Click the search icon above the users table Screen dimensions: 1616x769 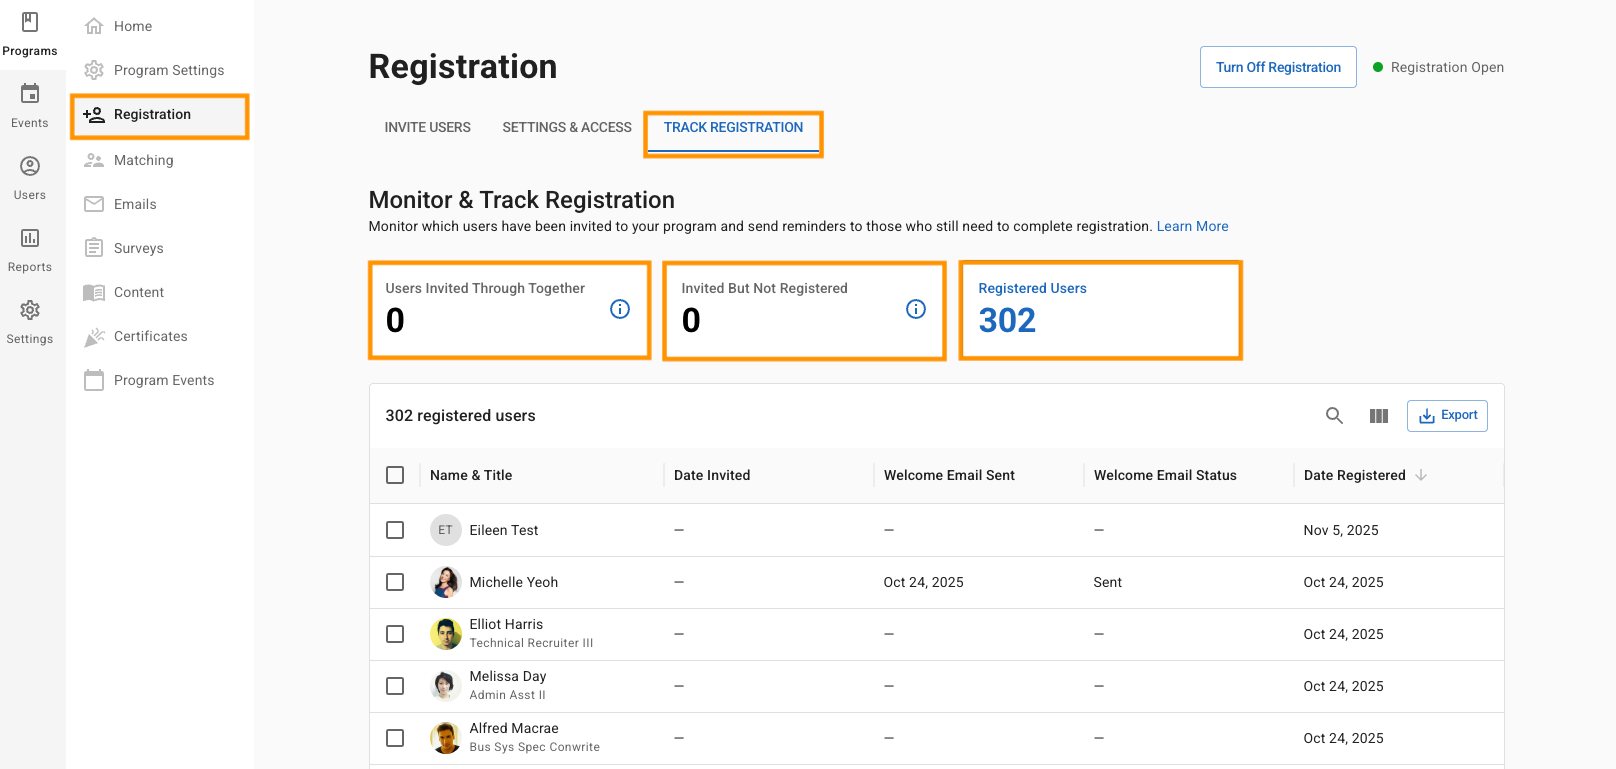coord(1334,416)
